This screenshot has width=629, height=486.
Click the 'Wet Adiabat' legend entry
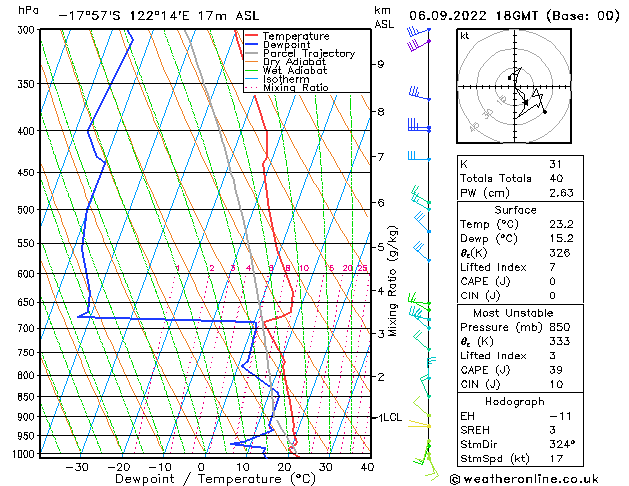click(x=295, y=71)
